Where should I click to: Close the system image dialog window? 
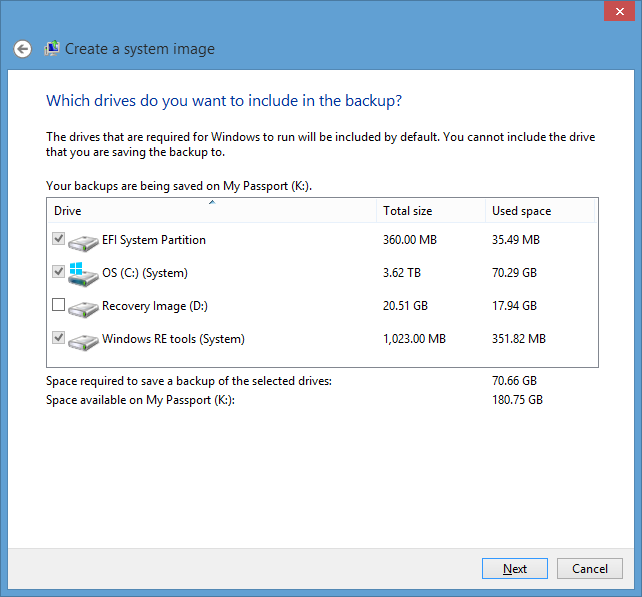tap(619, 11)
